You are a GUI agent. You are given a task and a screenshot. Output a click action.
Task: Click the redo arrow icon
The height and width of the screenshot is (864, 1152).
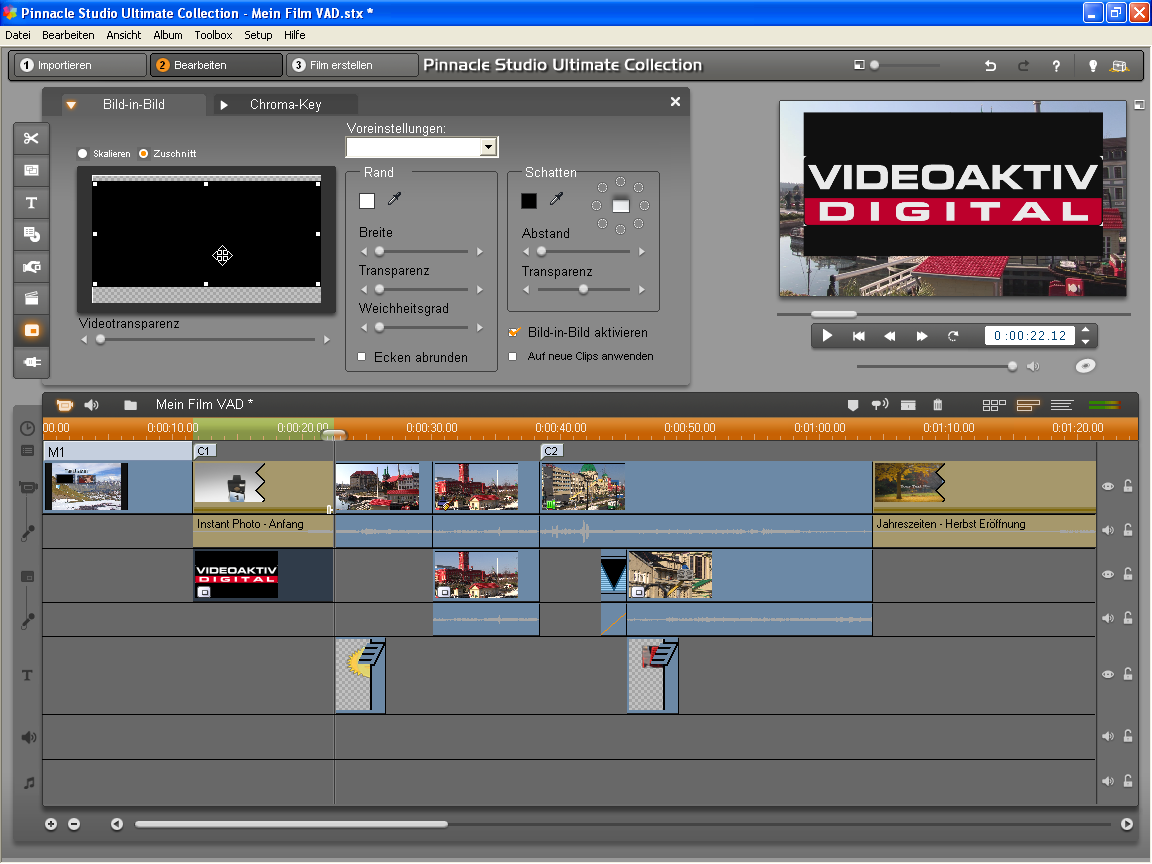click(1023, 65)
